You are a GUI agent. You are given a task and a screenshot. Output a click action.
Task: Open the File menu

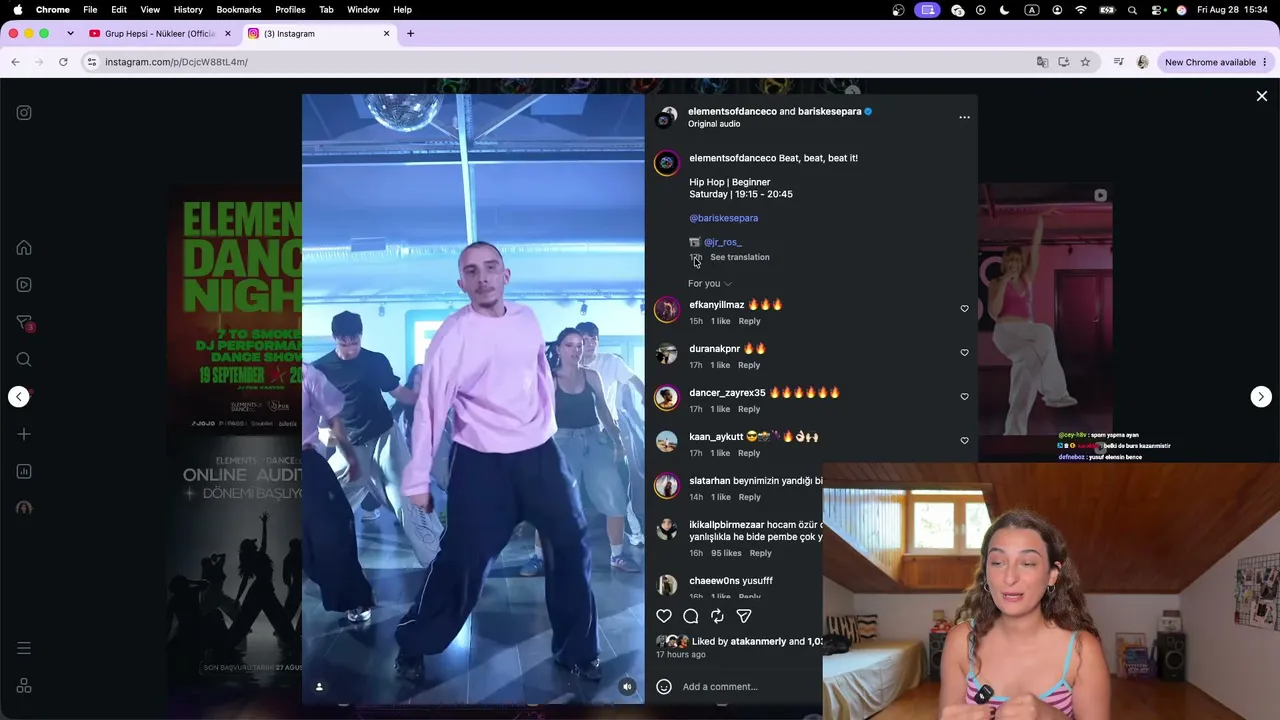(x=90, y=10)
